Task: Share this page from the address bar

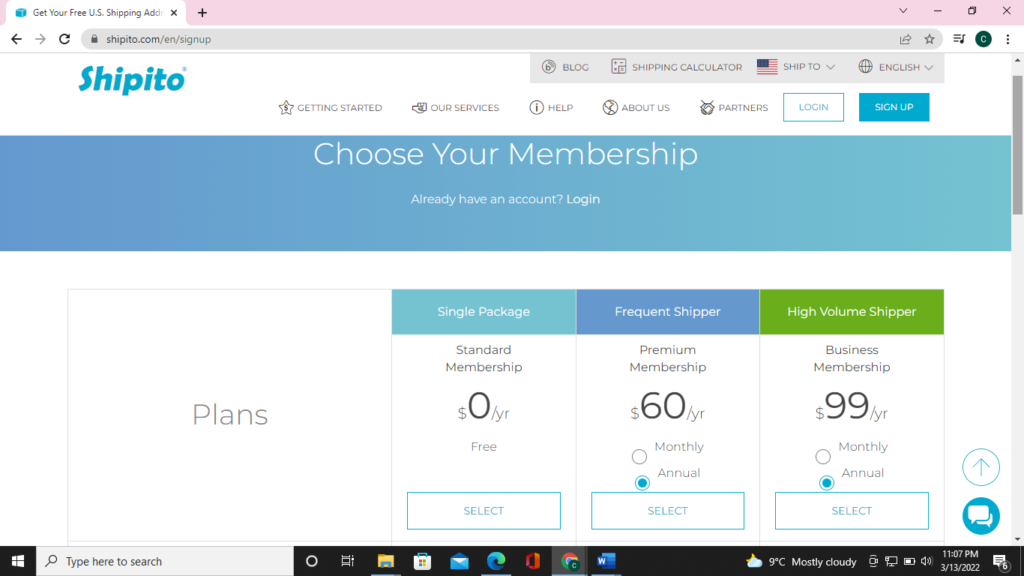Action: coord(905,39)
